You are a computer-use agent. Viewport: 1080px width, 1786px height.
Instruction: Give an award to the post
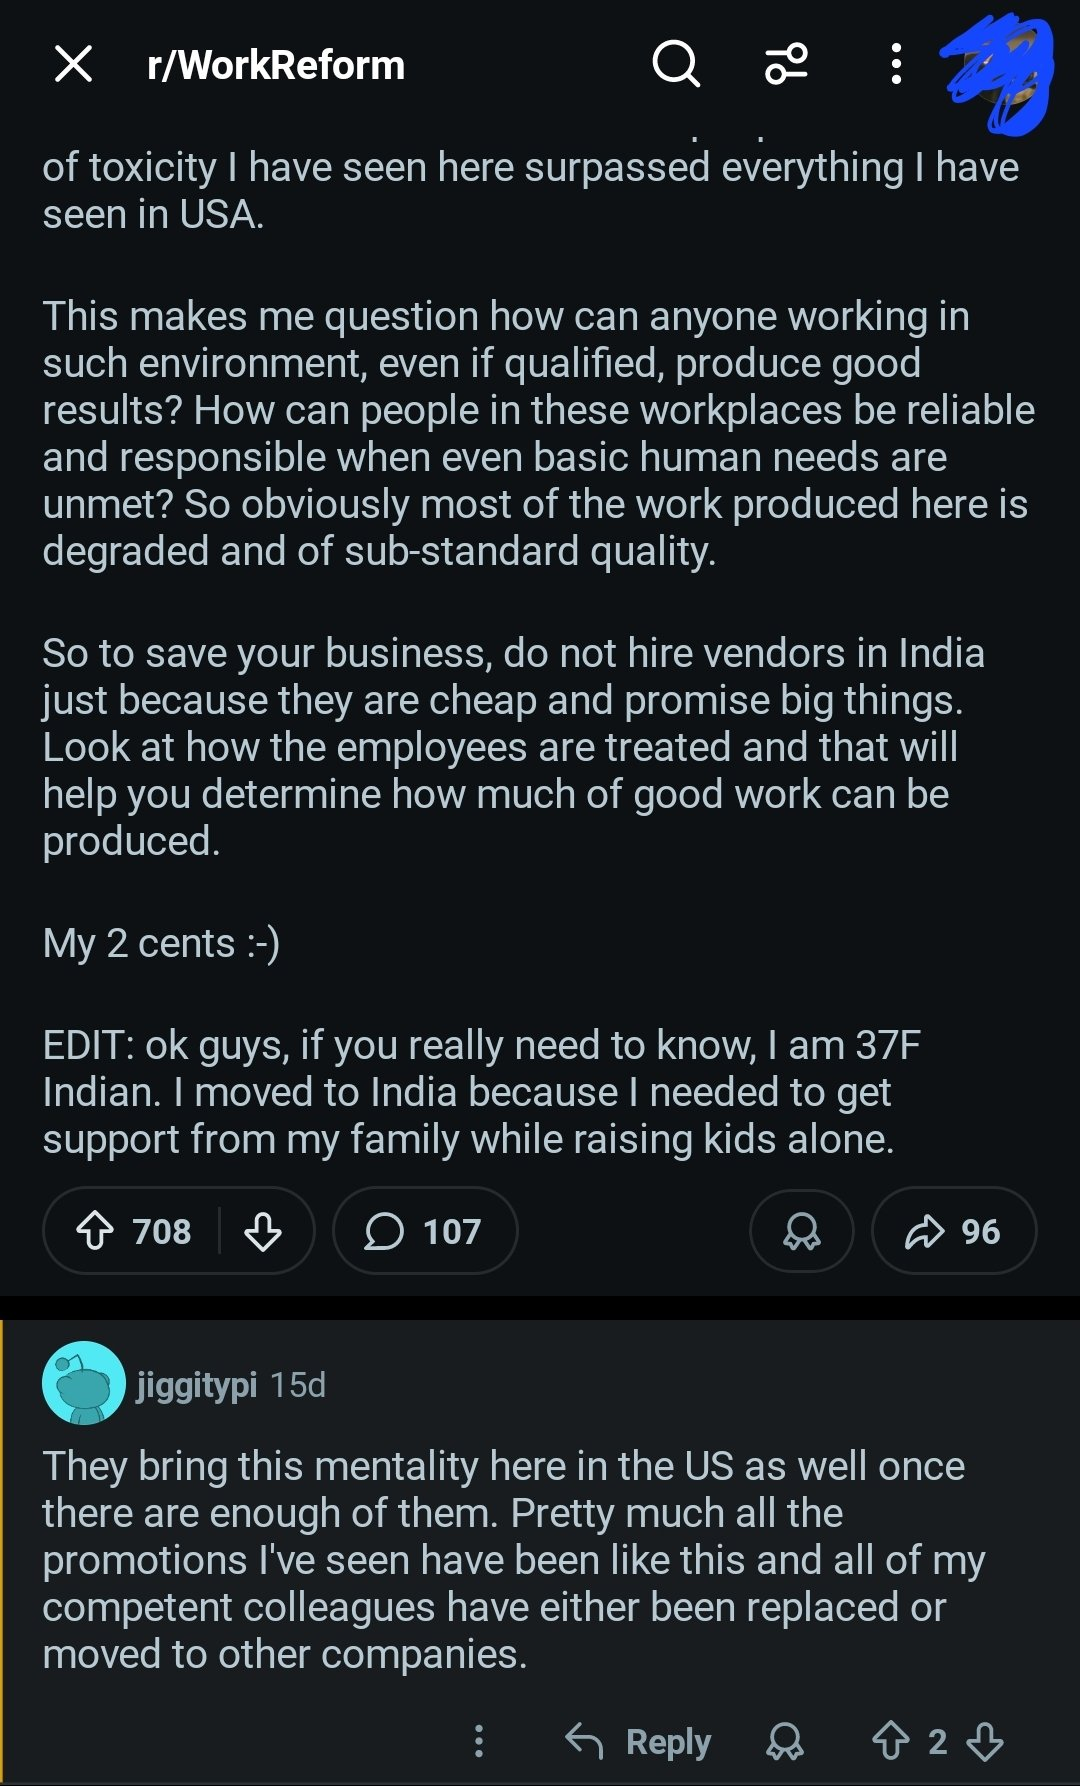801,1231
